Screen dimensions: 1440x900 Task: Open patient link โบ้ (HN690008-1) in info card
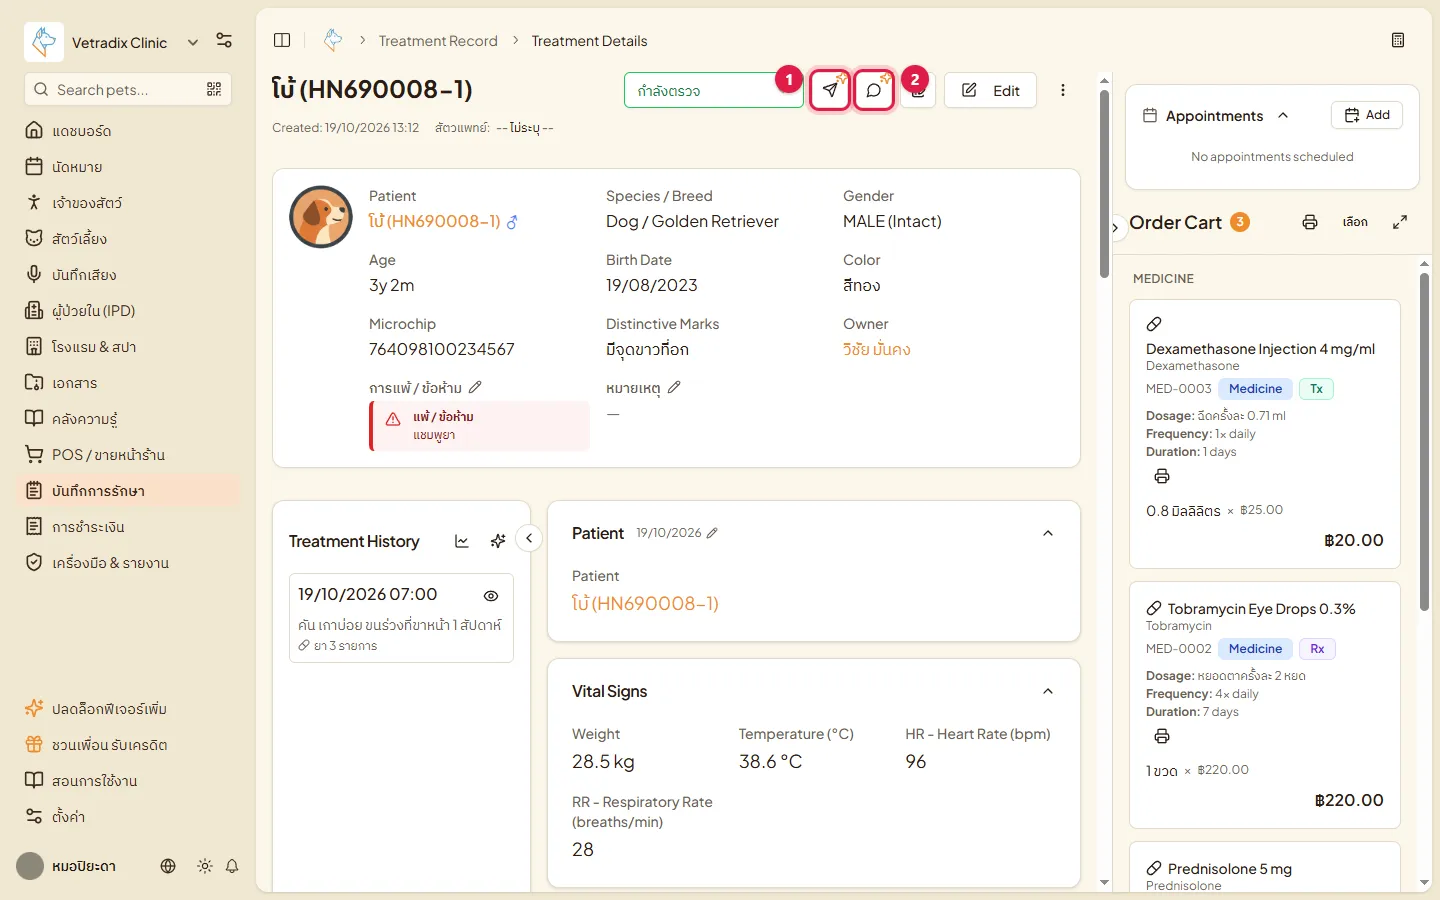click(434, 221)
